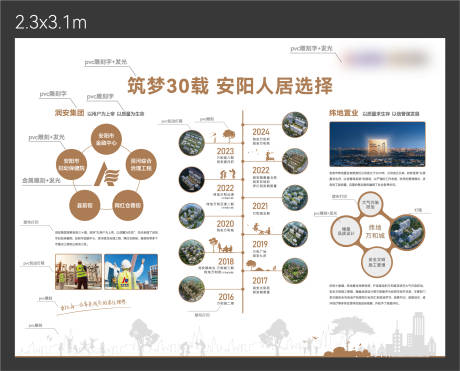Open the circular aerial photo beside 2020
The width and height of the screenshot is (460, 371).
point(192,216)
